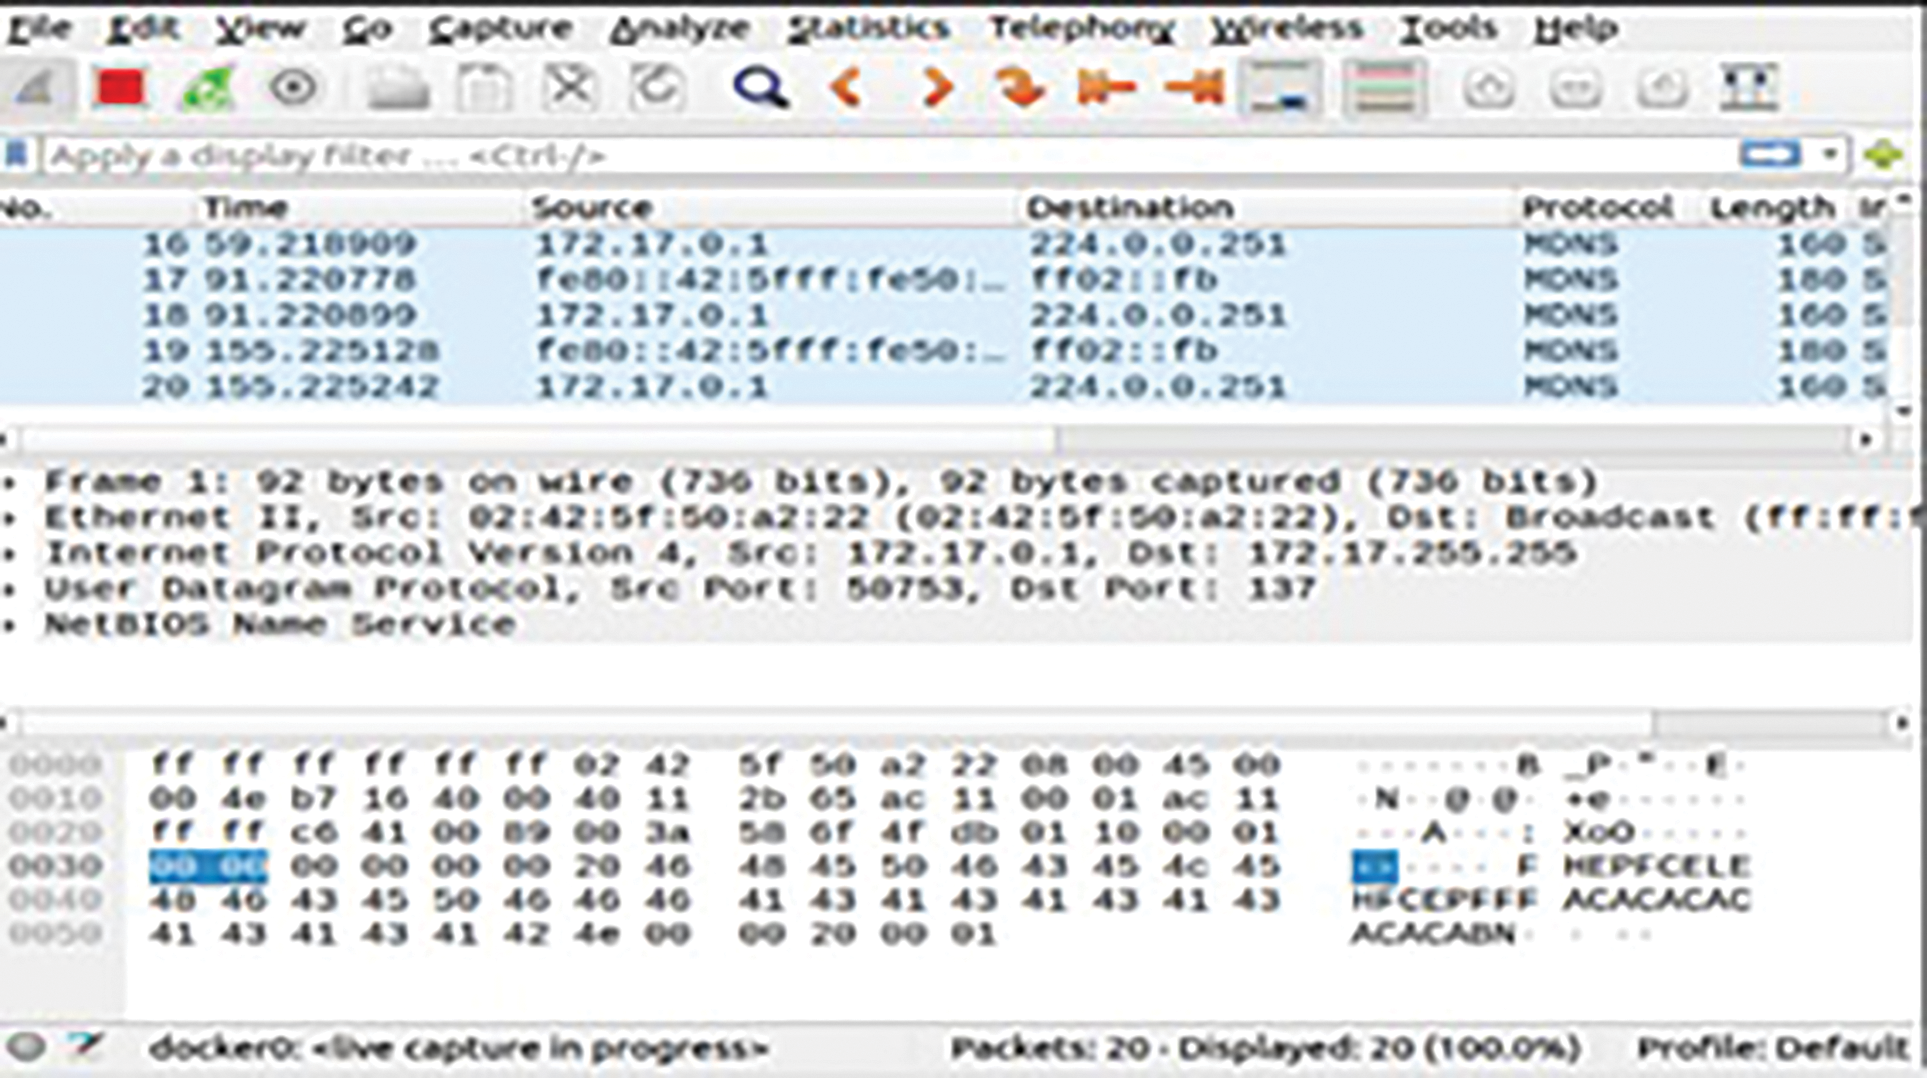Expand the NetBIOS Name Service row

pos(10,625)
